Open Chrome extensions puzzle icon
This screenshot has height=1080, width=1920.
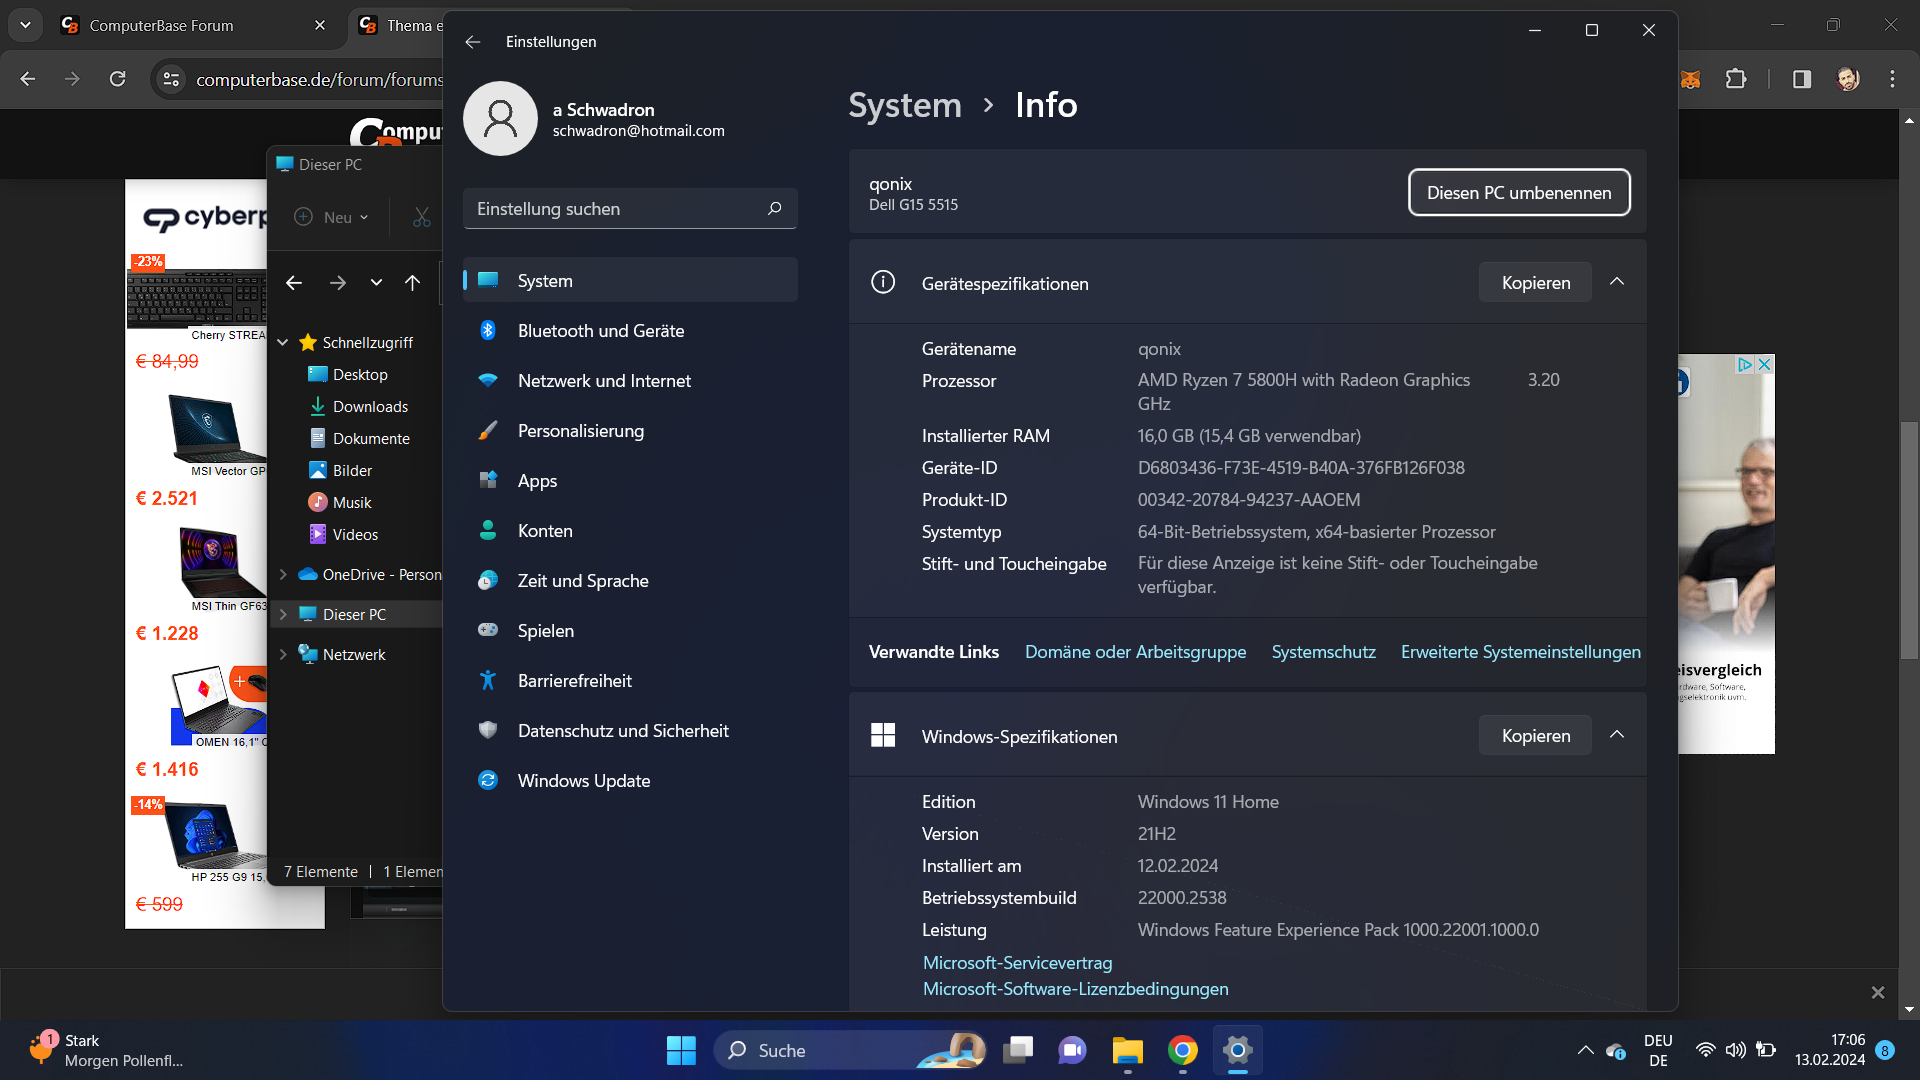tap(1736, 79)
